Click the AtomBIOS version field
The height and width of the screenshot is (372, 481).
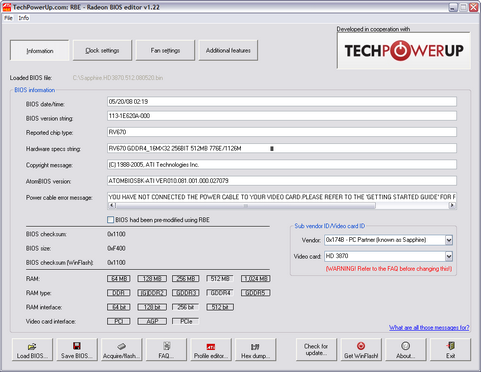coord(282,181)
